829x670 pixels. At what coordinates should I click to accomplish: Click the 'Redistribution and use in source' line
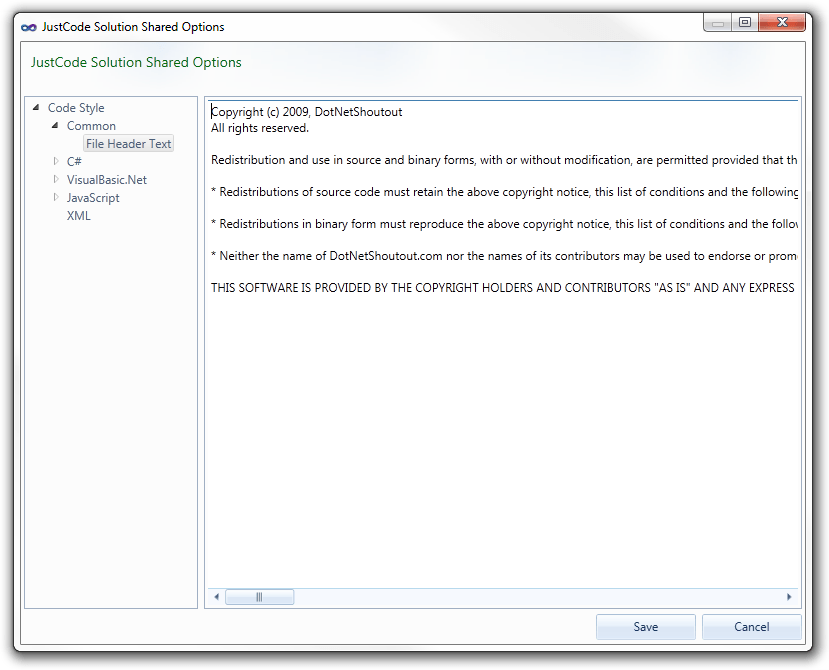tap(504, 160)
